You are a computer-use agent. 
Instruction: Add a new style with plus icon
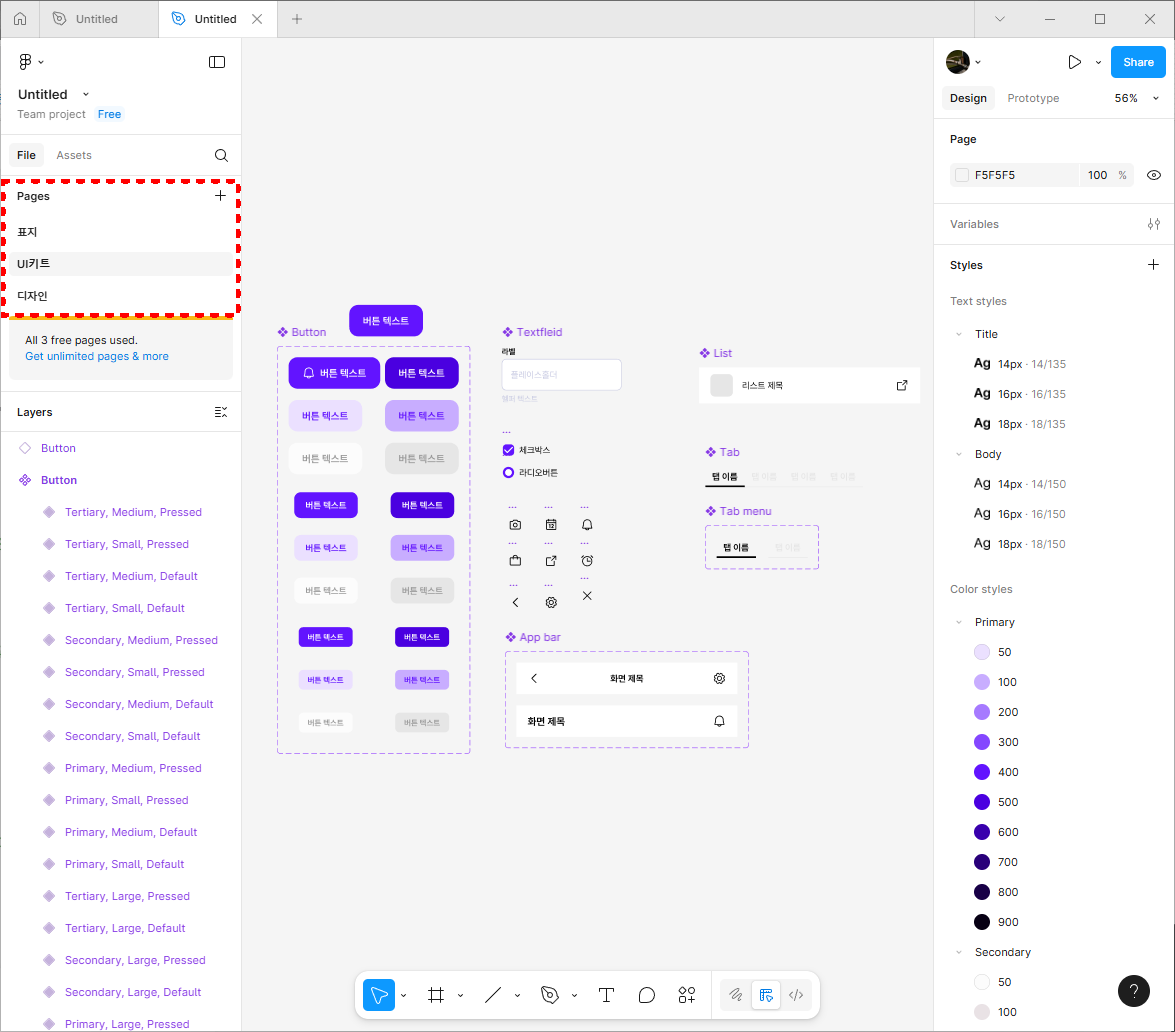click(x=1153, y=265)
